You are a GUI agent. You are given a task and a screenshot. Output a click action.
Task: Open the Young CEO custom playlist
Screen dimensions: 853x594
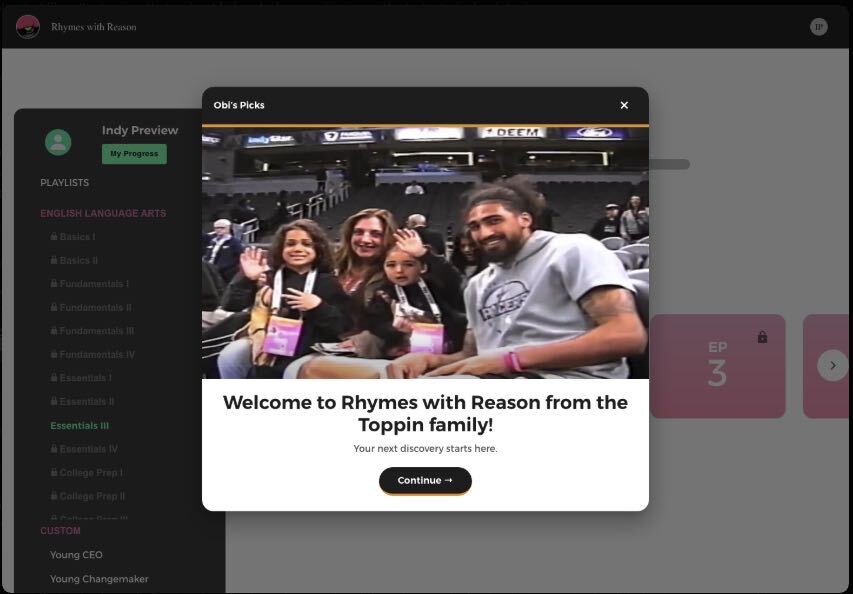[76, 555]
